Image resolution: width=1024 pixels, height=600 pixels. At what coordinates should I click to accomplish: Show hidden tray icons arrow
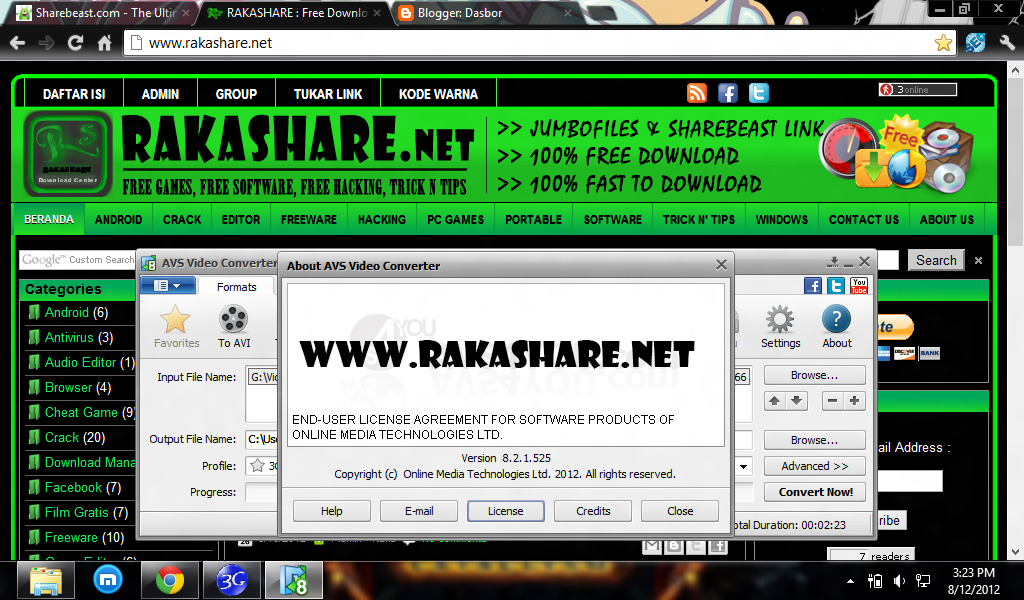(x=850, y=581)
